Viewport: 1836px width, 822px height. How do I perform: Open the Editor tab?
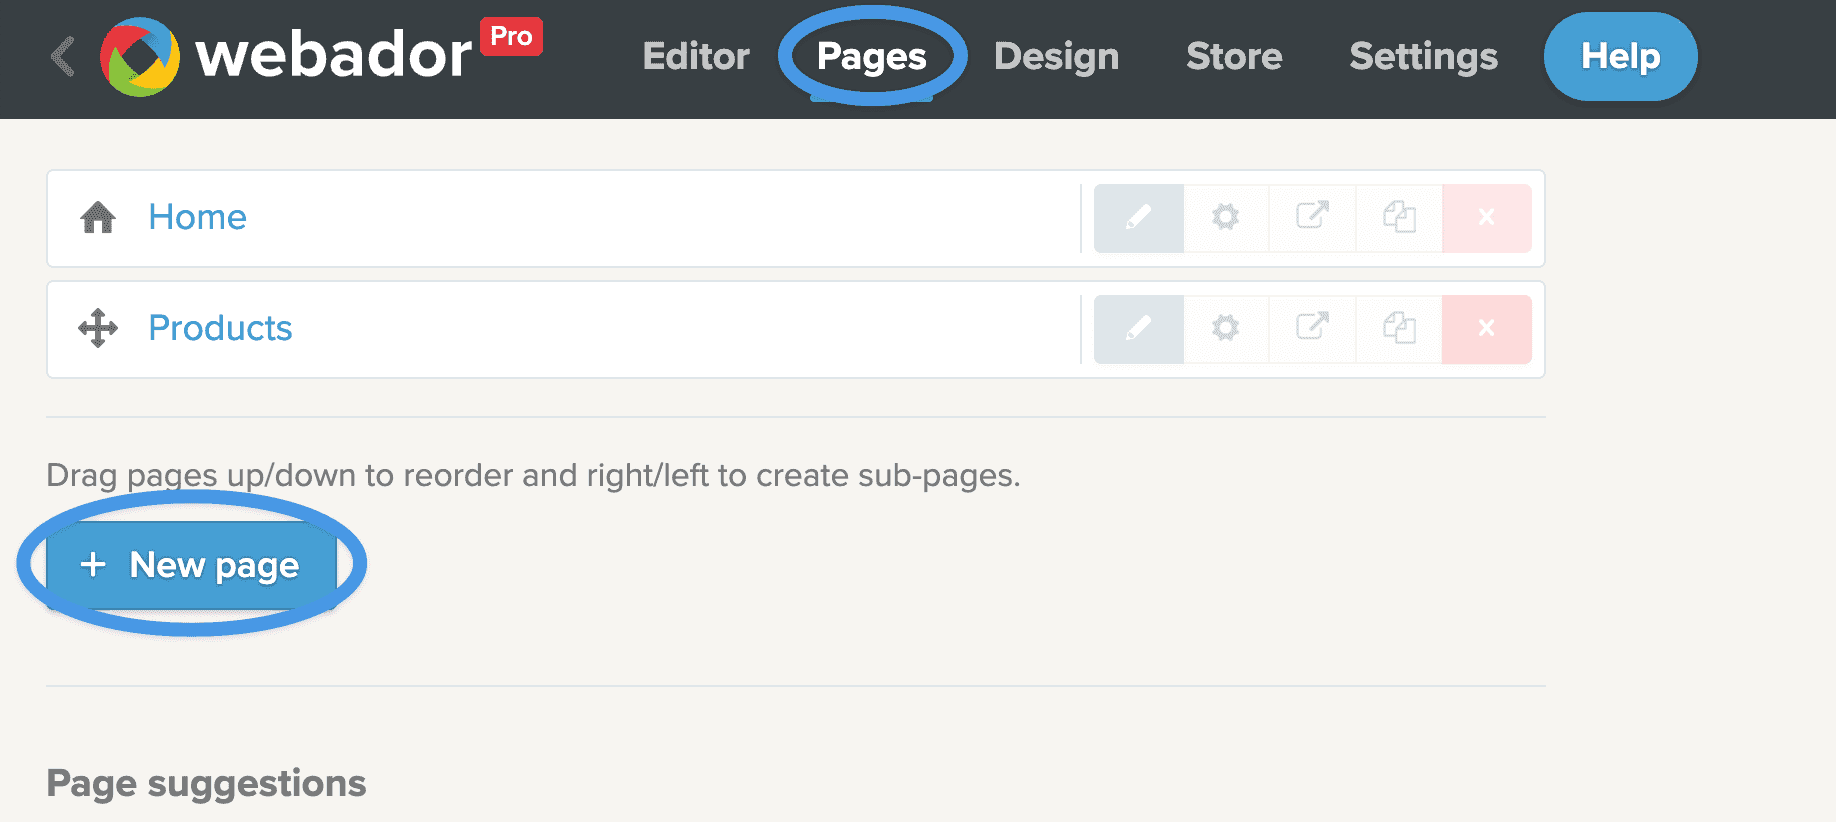click(x=696, y=56)
